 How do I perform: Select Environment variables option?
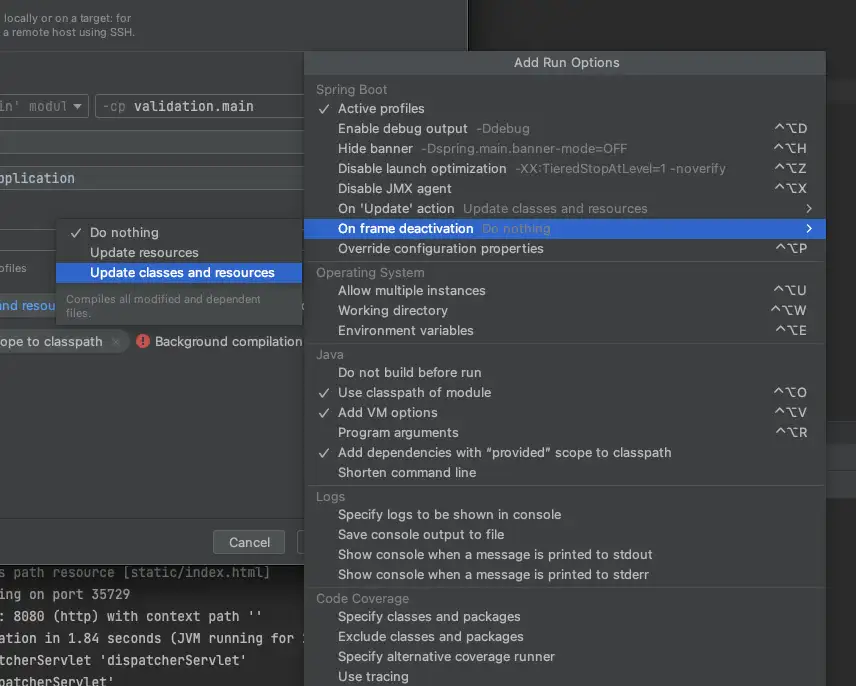(565, 330)
